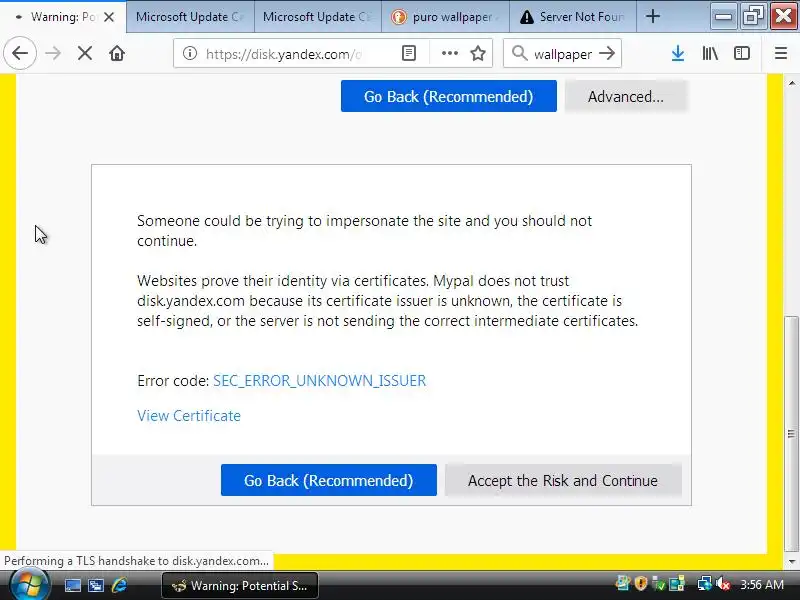Open page actions three-dot menu
The height and width of the screenshot is (600, 800).
click(449, 53)
